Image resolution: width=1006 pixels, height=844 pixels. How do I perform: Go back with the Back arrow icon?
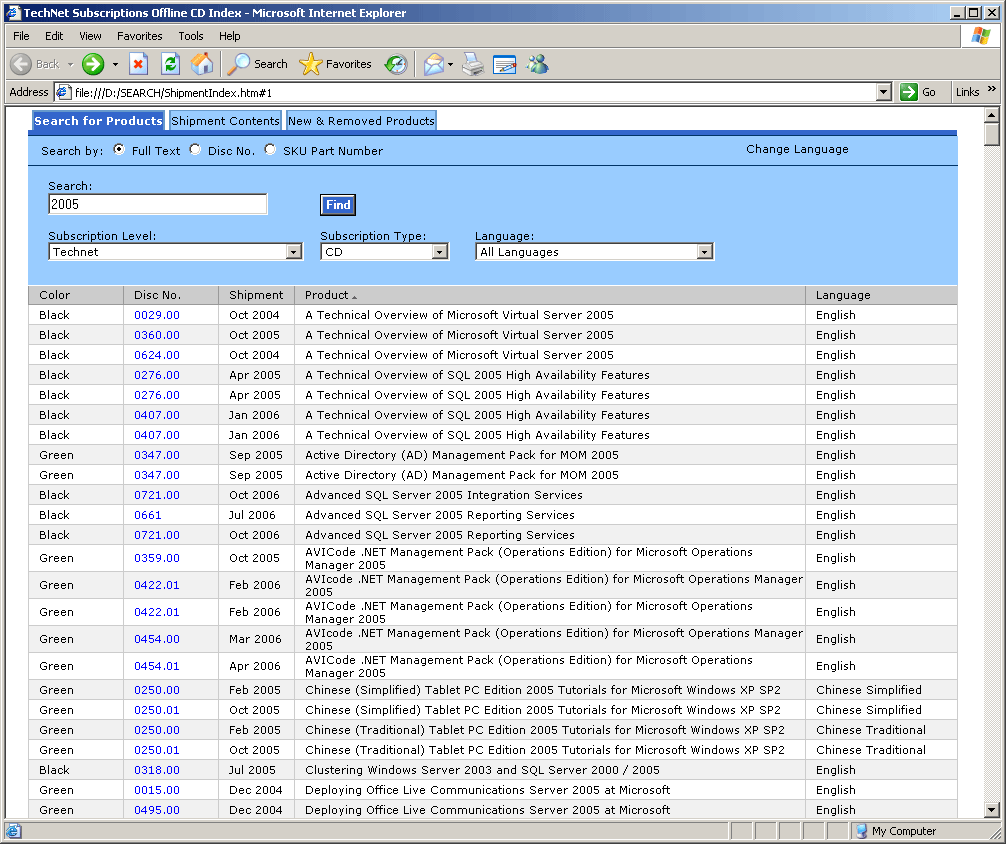pyautogui.click(x=21, y=64)
